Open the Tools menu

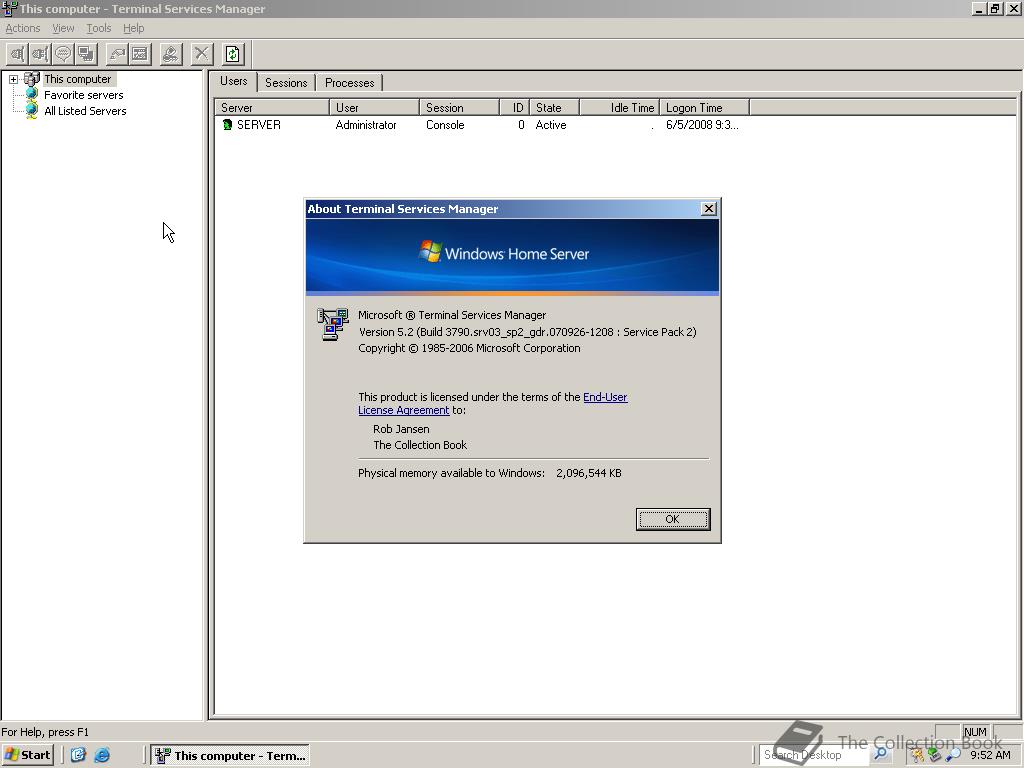[99, 28]
